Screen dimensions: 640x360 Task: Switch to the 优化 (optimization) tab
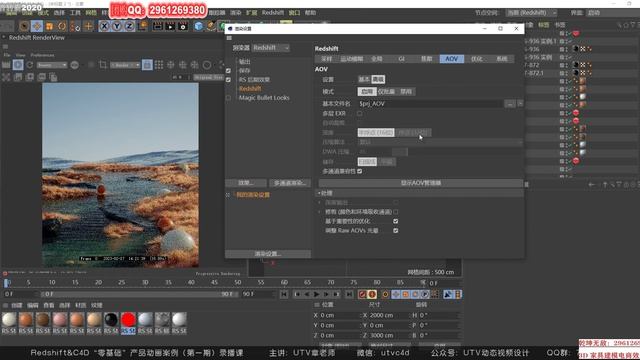click(x=476, y=59)
